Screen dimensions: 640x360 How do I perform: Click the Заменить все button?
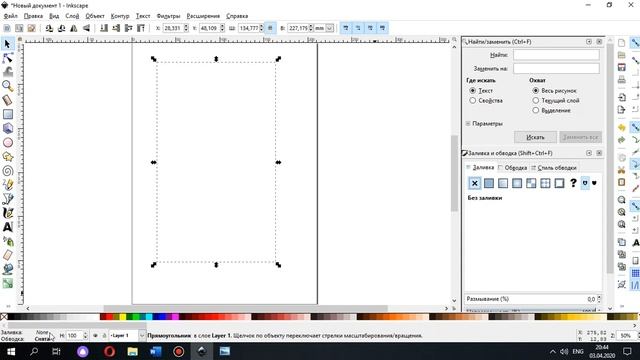(580, 137)
